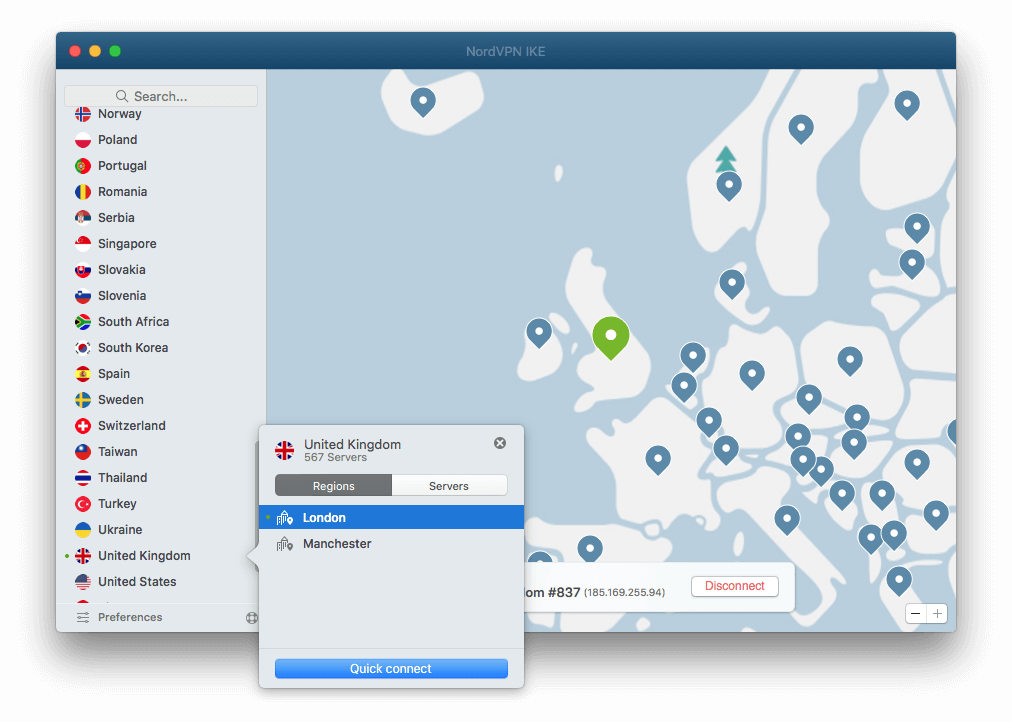Click the Poland flag icon in sidebar
This screenshot has height=722, width=1012.
(83, 140)
